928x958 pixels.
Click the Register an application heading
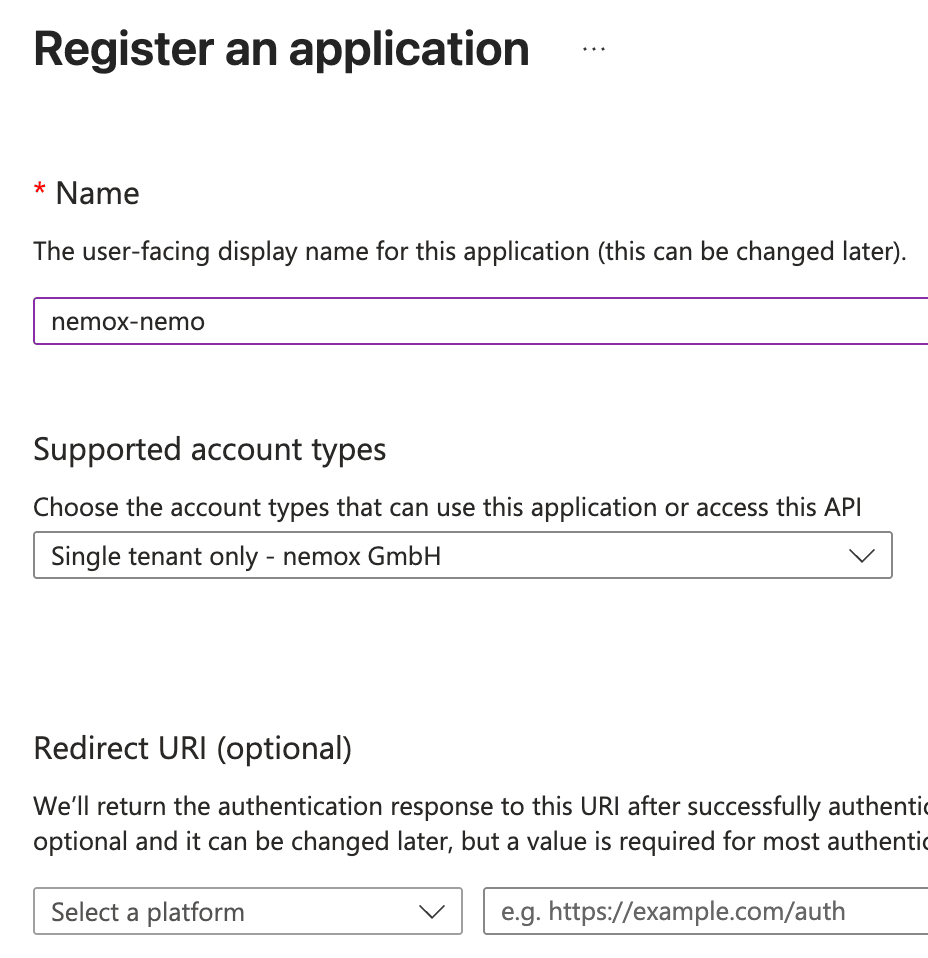[282, 49]
